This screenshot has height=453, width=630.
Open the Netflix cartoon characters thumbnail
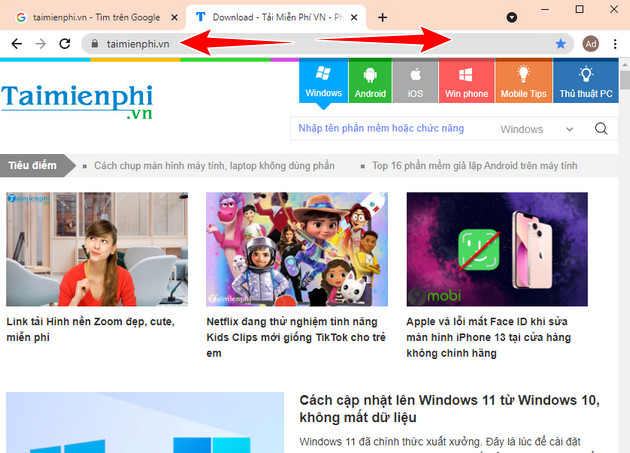(x=297, y=249)
